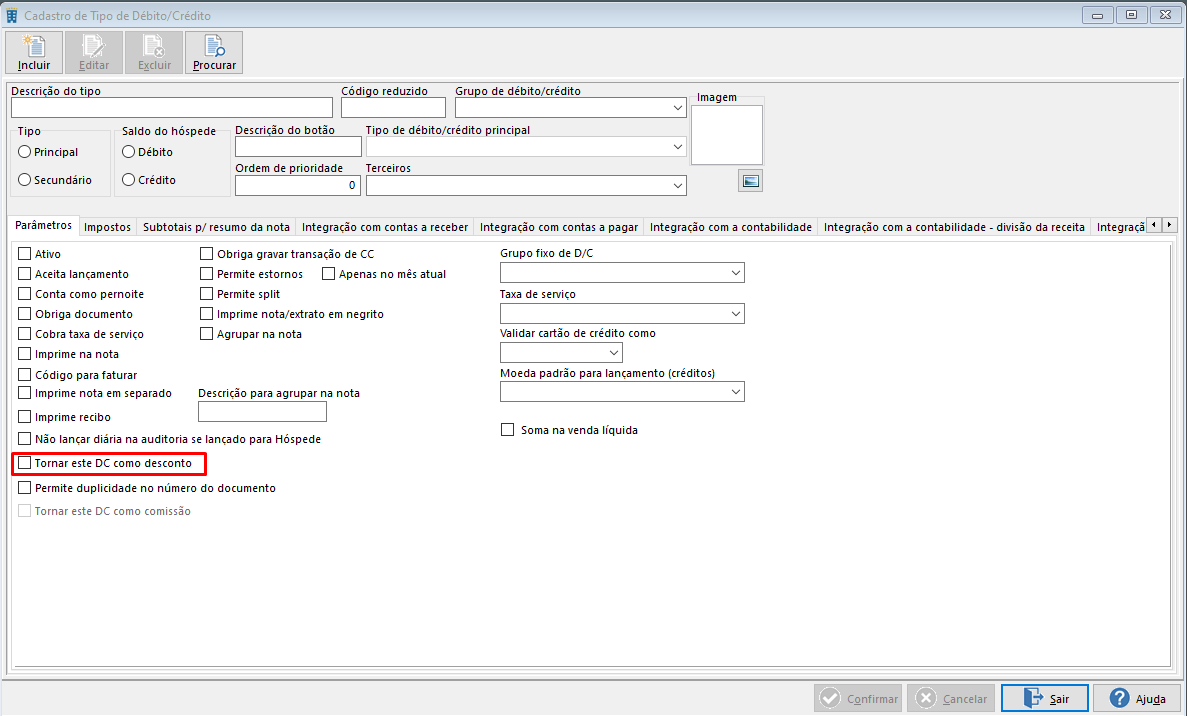Choose Crédito for Saldo do hóspede
Viewport: 1187px width, 716px height.
(129, 180)
